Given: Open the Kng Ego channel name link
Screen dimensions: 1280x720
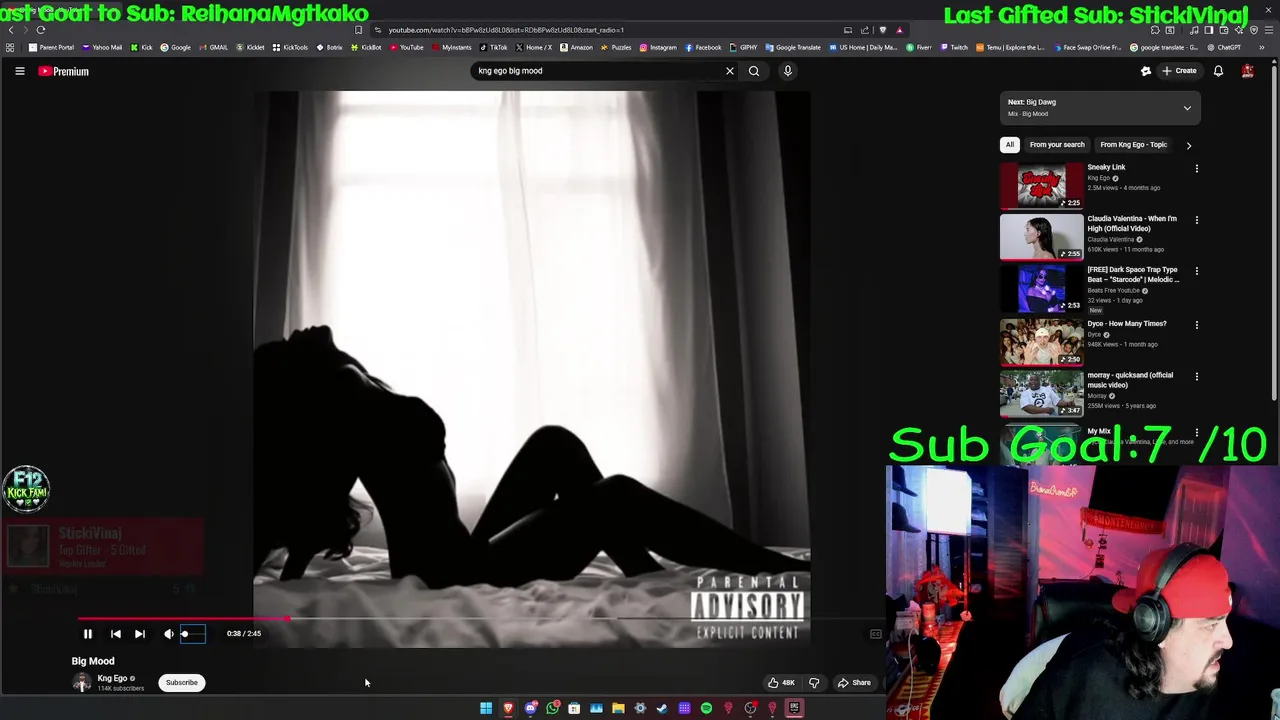Looking at the screenshot, I should (112, 678).
